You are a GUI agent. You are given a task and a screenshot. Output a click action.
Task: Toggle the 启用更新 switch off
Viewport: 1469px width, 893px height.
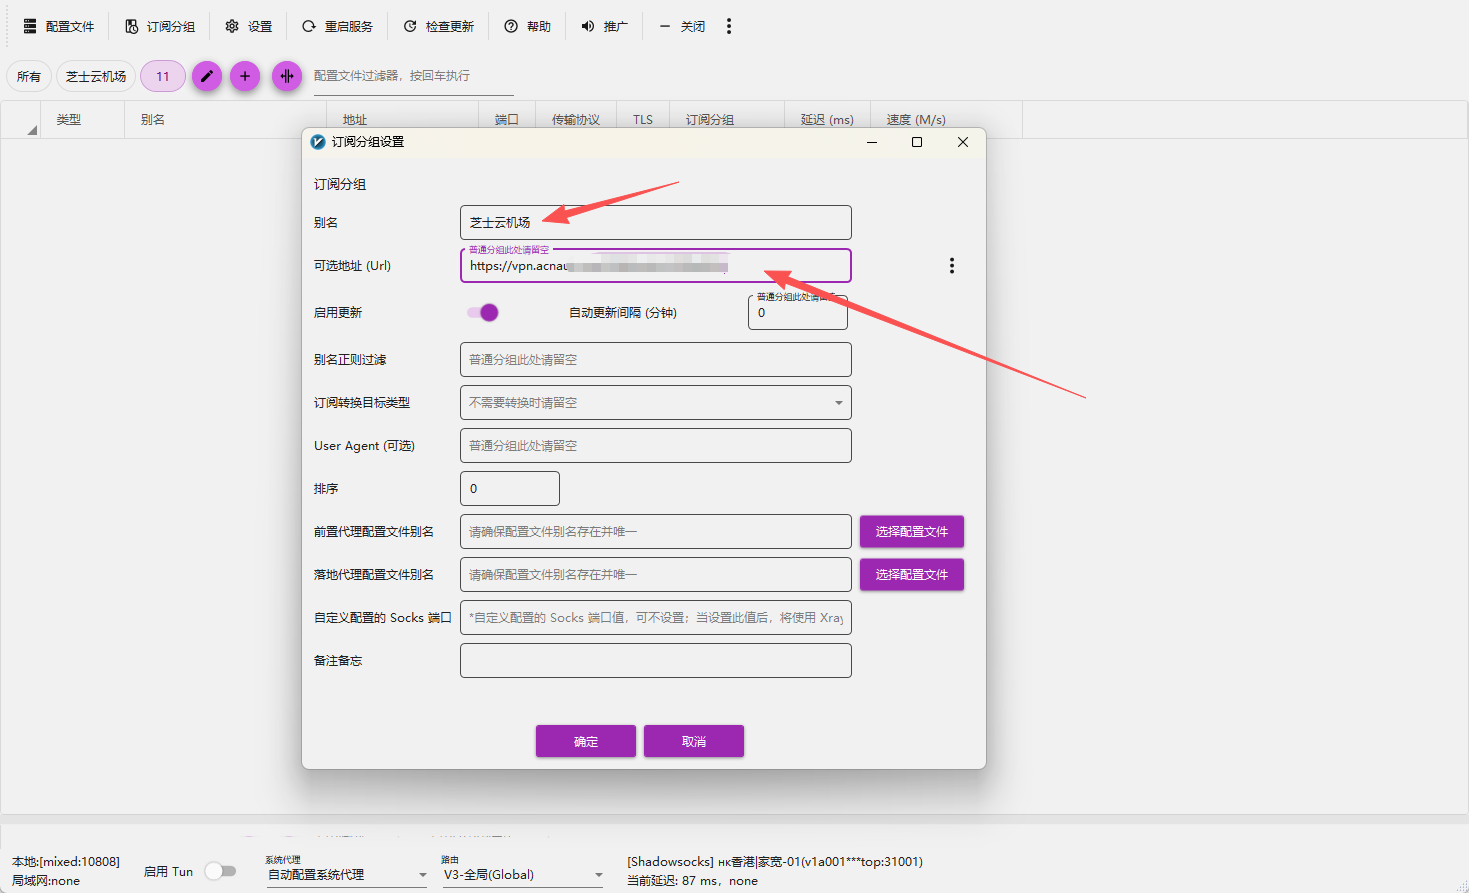pos(483,313)
